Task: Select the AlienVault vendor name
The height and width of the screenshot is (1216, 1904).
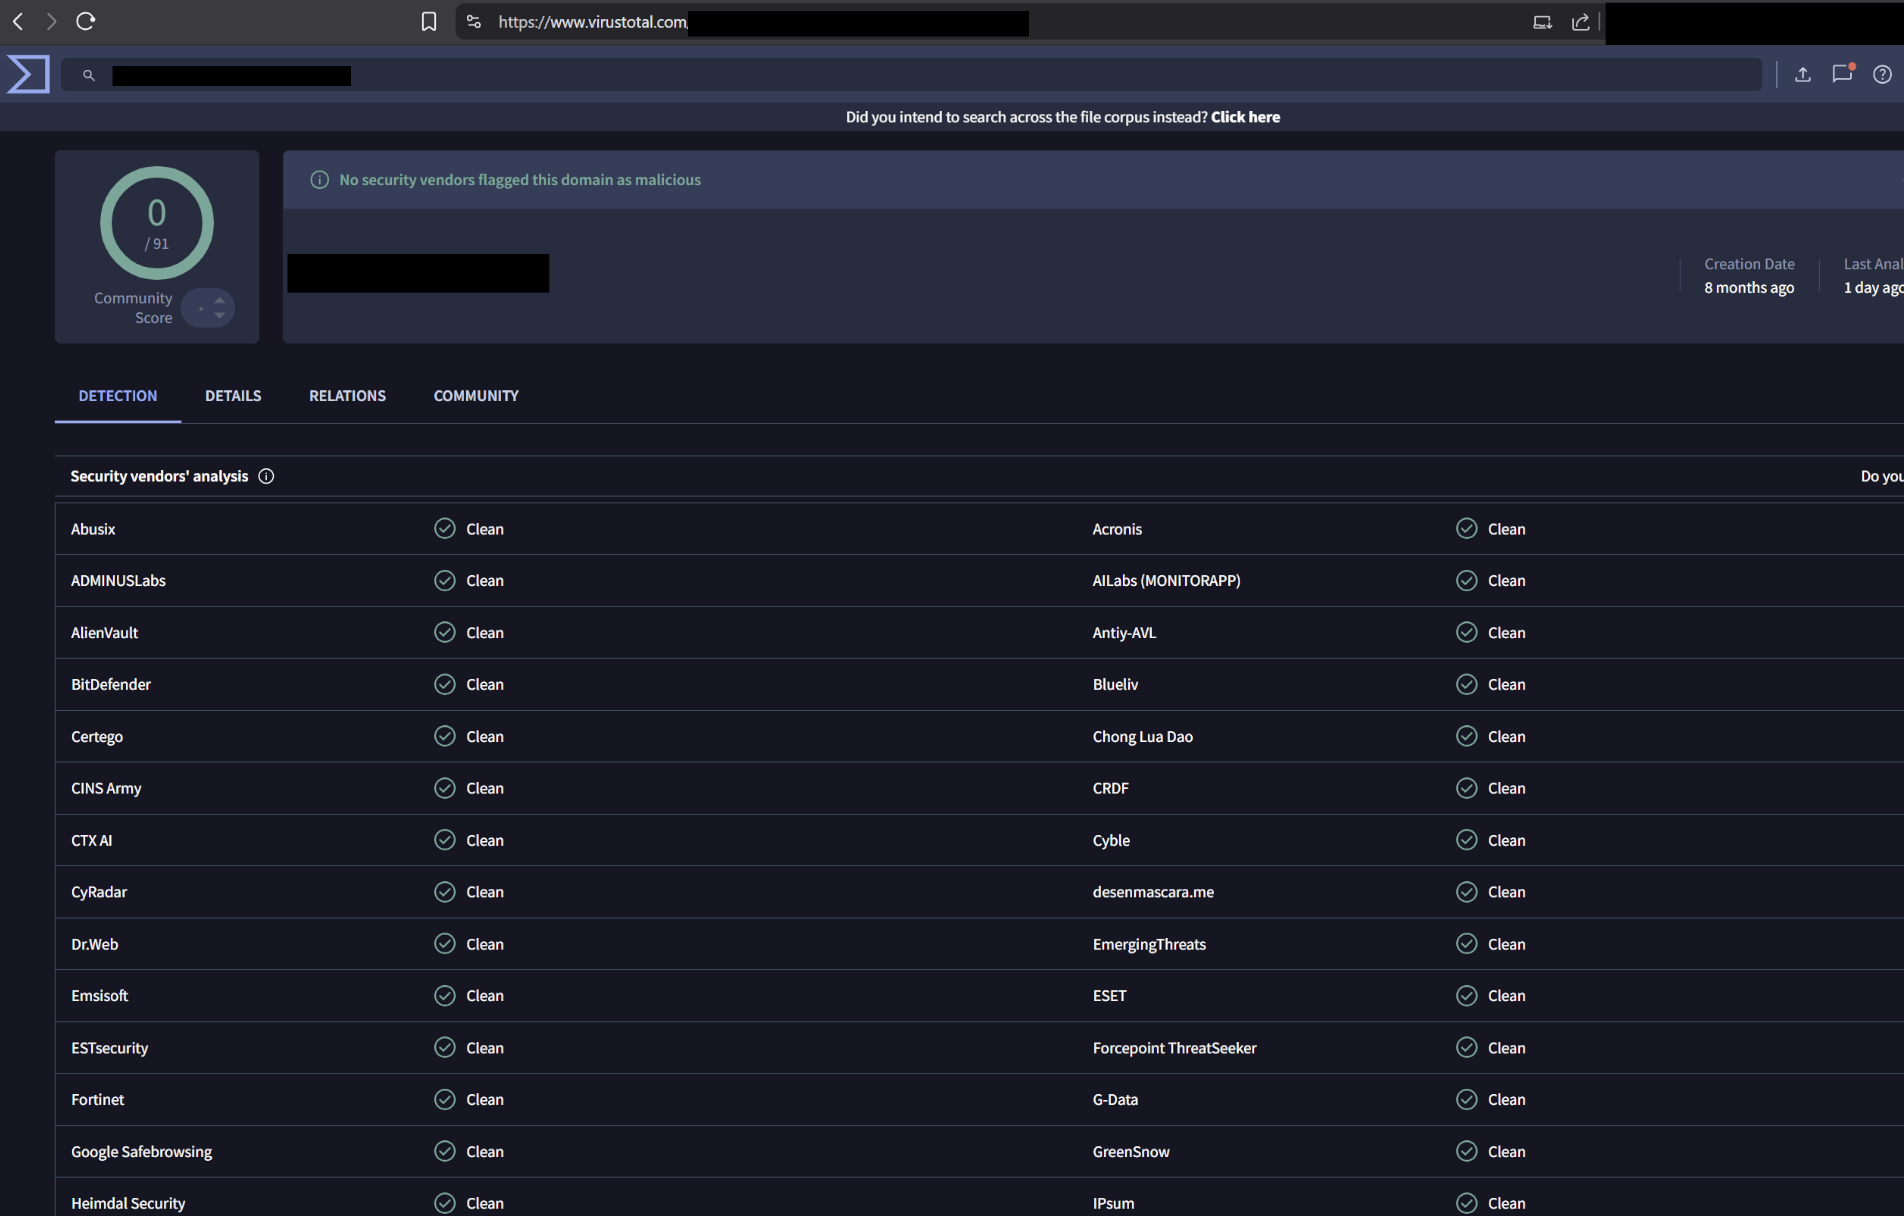Action: coord(104,632)
